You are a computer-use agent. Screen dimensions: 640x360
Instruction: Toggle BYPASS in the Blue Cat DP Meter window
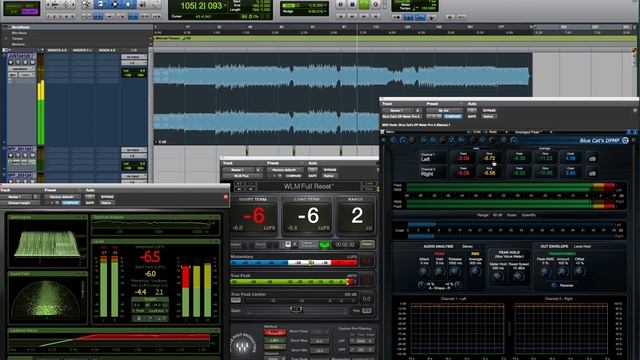click(x=489, y=111)
